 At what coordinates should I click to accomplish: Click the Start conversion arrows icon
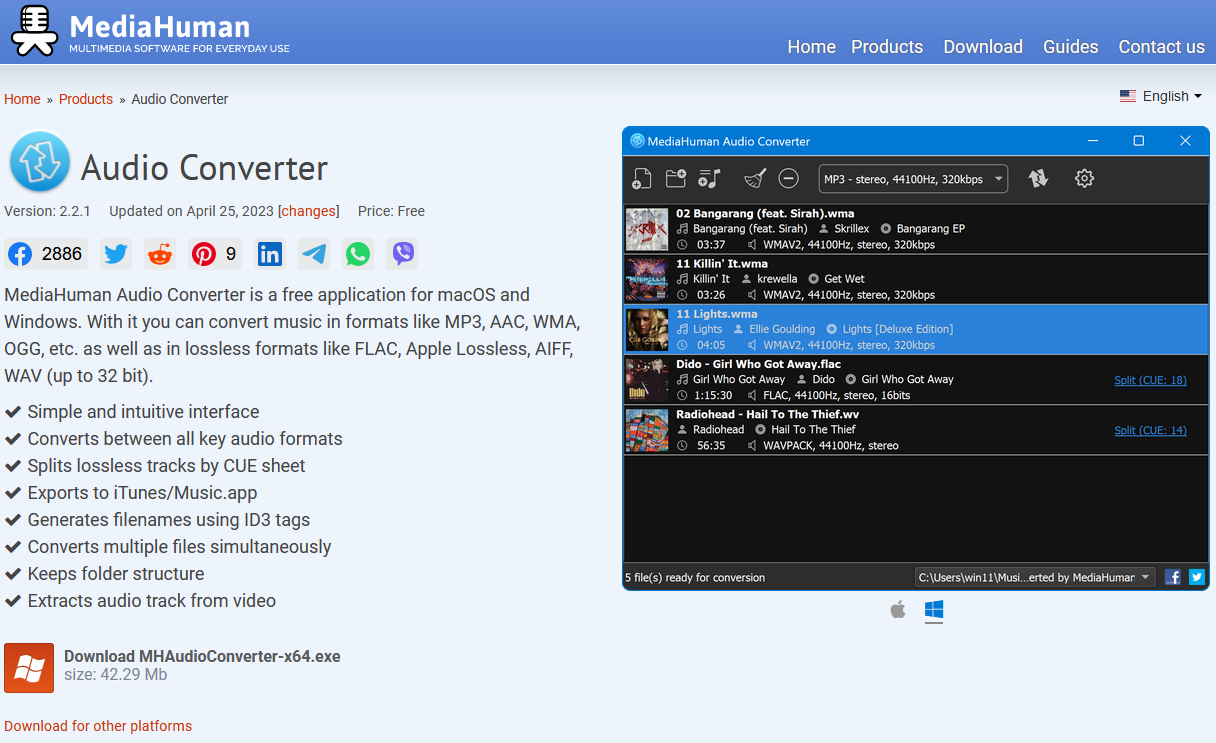1038,179
